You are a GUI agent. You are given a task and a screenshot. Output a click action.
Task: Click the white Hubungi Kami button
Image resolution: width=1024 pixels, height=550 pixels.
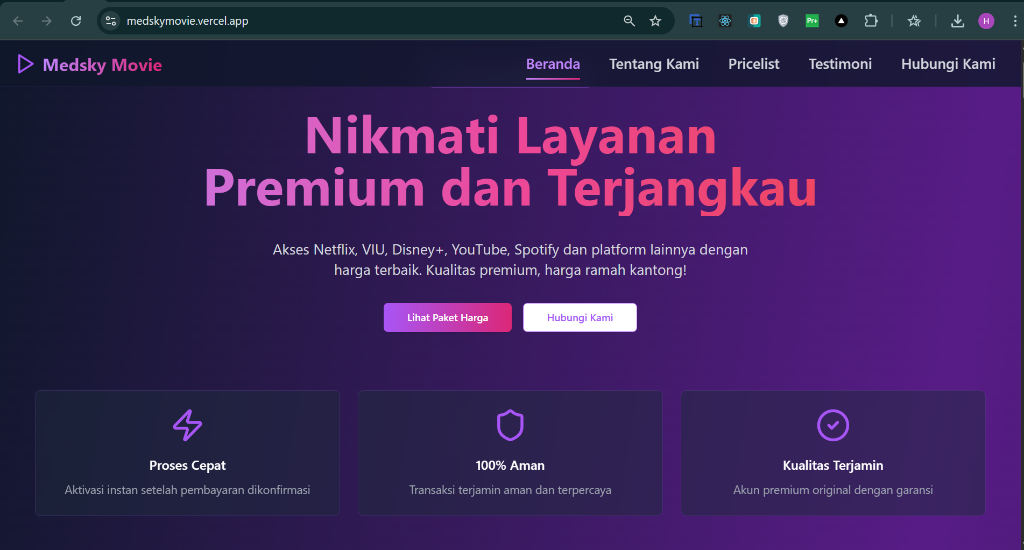[x=579, y=317]
